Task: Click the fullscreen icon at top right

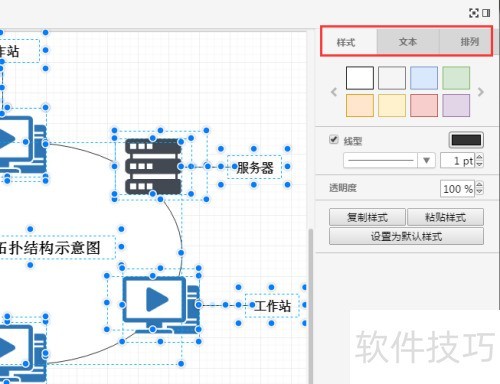Action: (473, 13)
